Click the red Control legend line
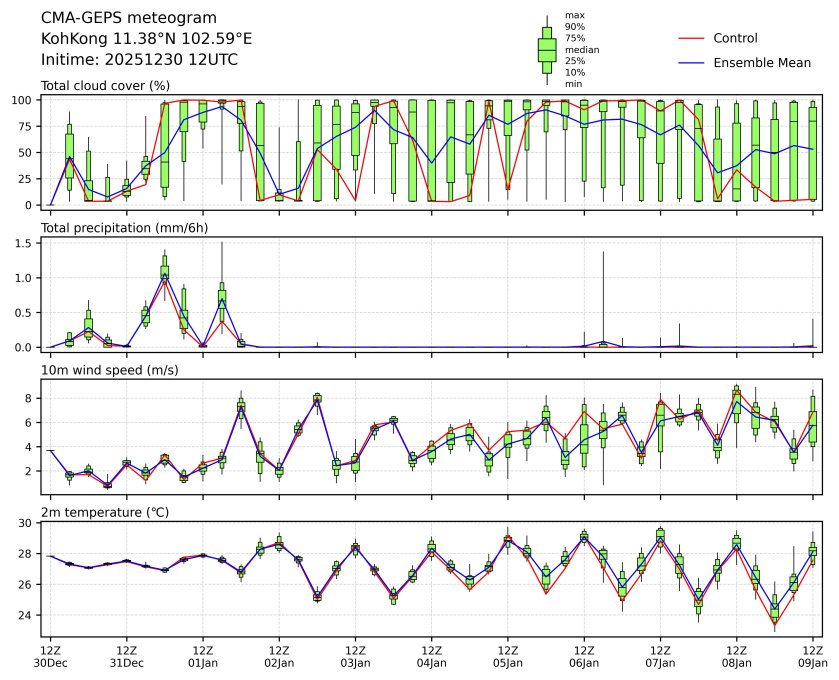Image resolution: width=839 pixels, height=680 pixels. 691,38
